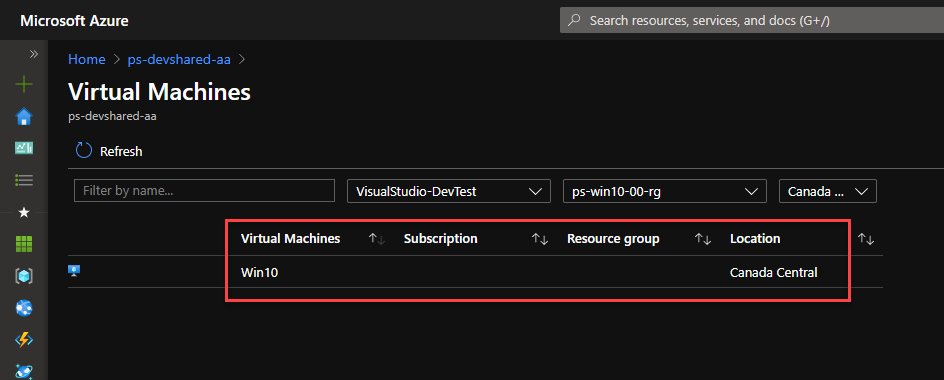The image size is (944, 380).
Task: Sort by the Location column arrows
Action: [866, 239]
